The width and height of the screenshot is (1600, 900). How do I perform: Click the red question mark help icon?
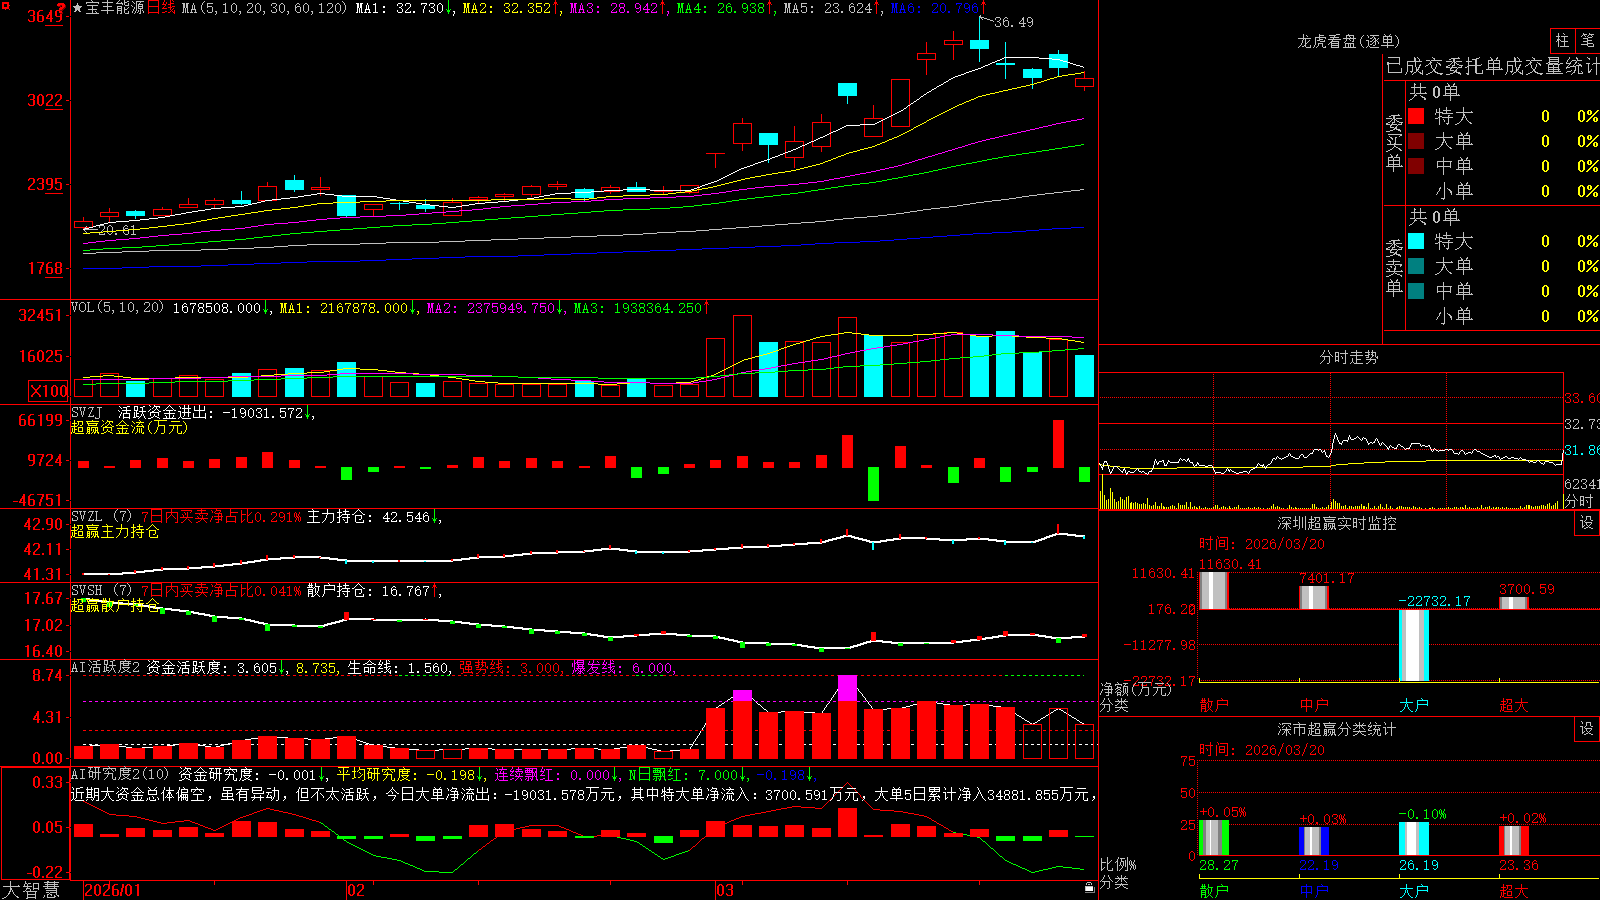(x=61, y=7)
